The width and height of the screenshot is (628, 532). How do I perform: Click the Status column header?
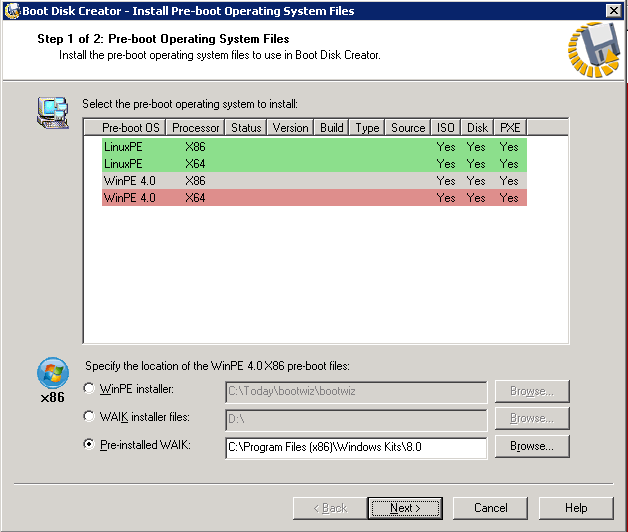coord(246,128)
